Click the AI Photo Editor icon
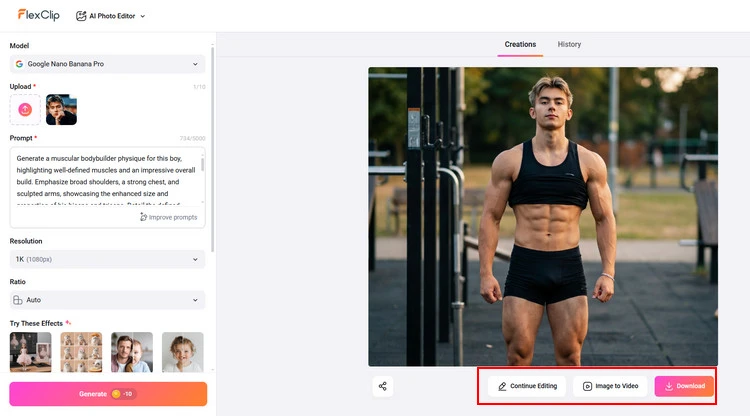 81,16
